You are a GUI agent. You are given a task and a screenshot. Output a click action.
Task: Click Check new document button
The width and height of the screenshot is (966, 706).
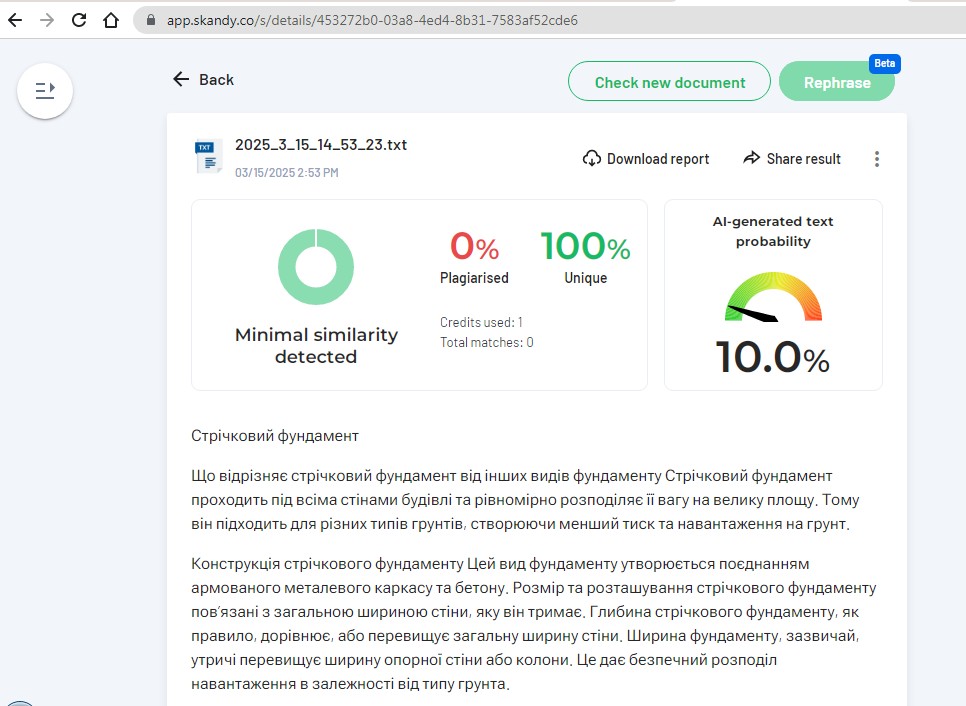[669, 81]
